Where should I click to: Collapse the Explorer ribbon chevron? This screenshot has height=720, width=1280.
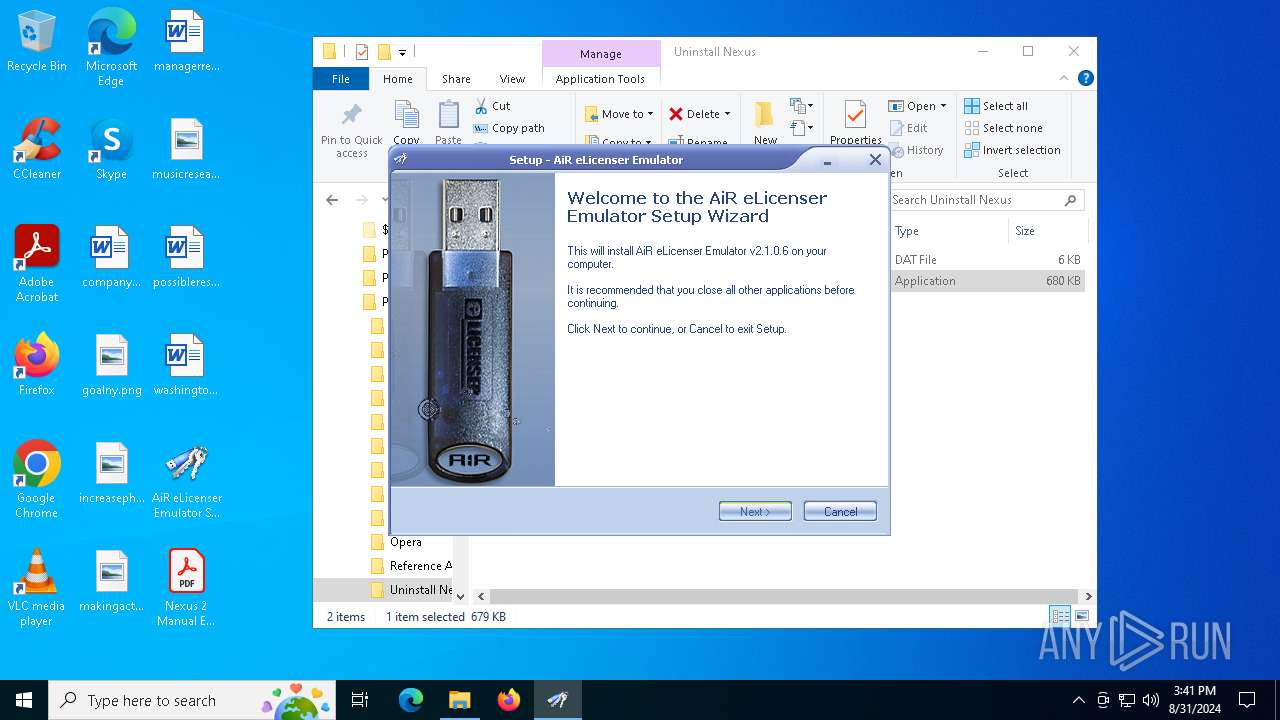coord(1064,78)
